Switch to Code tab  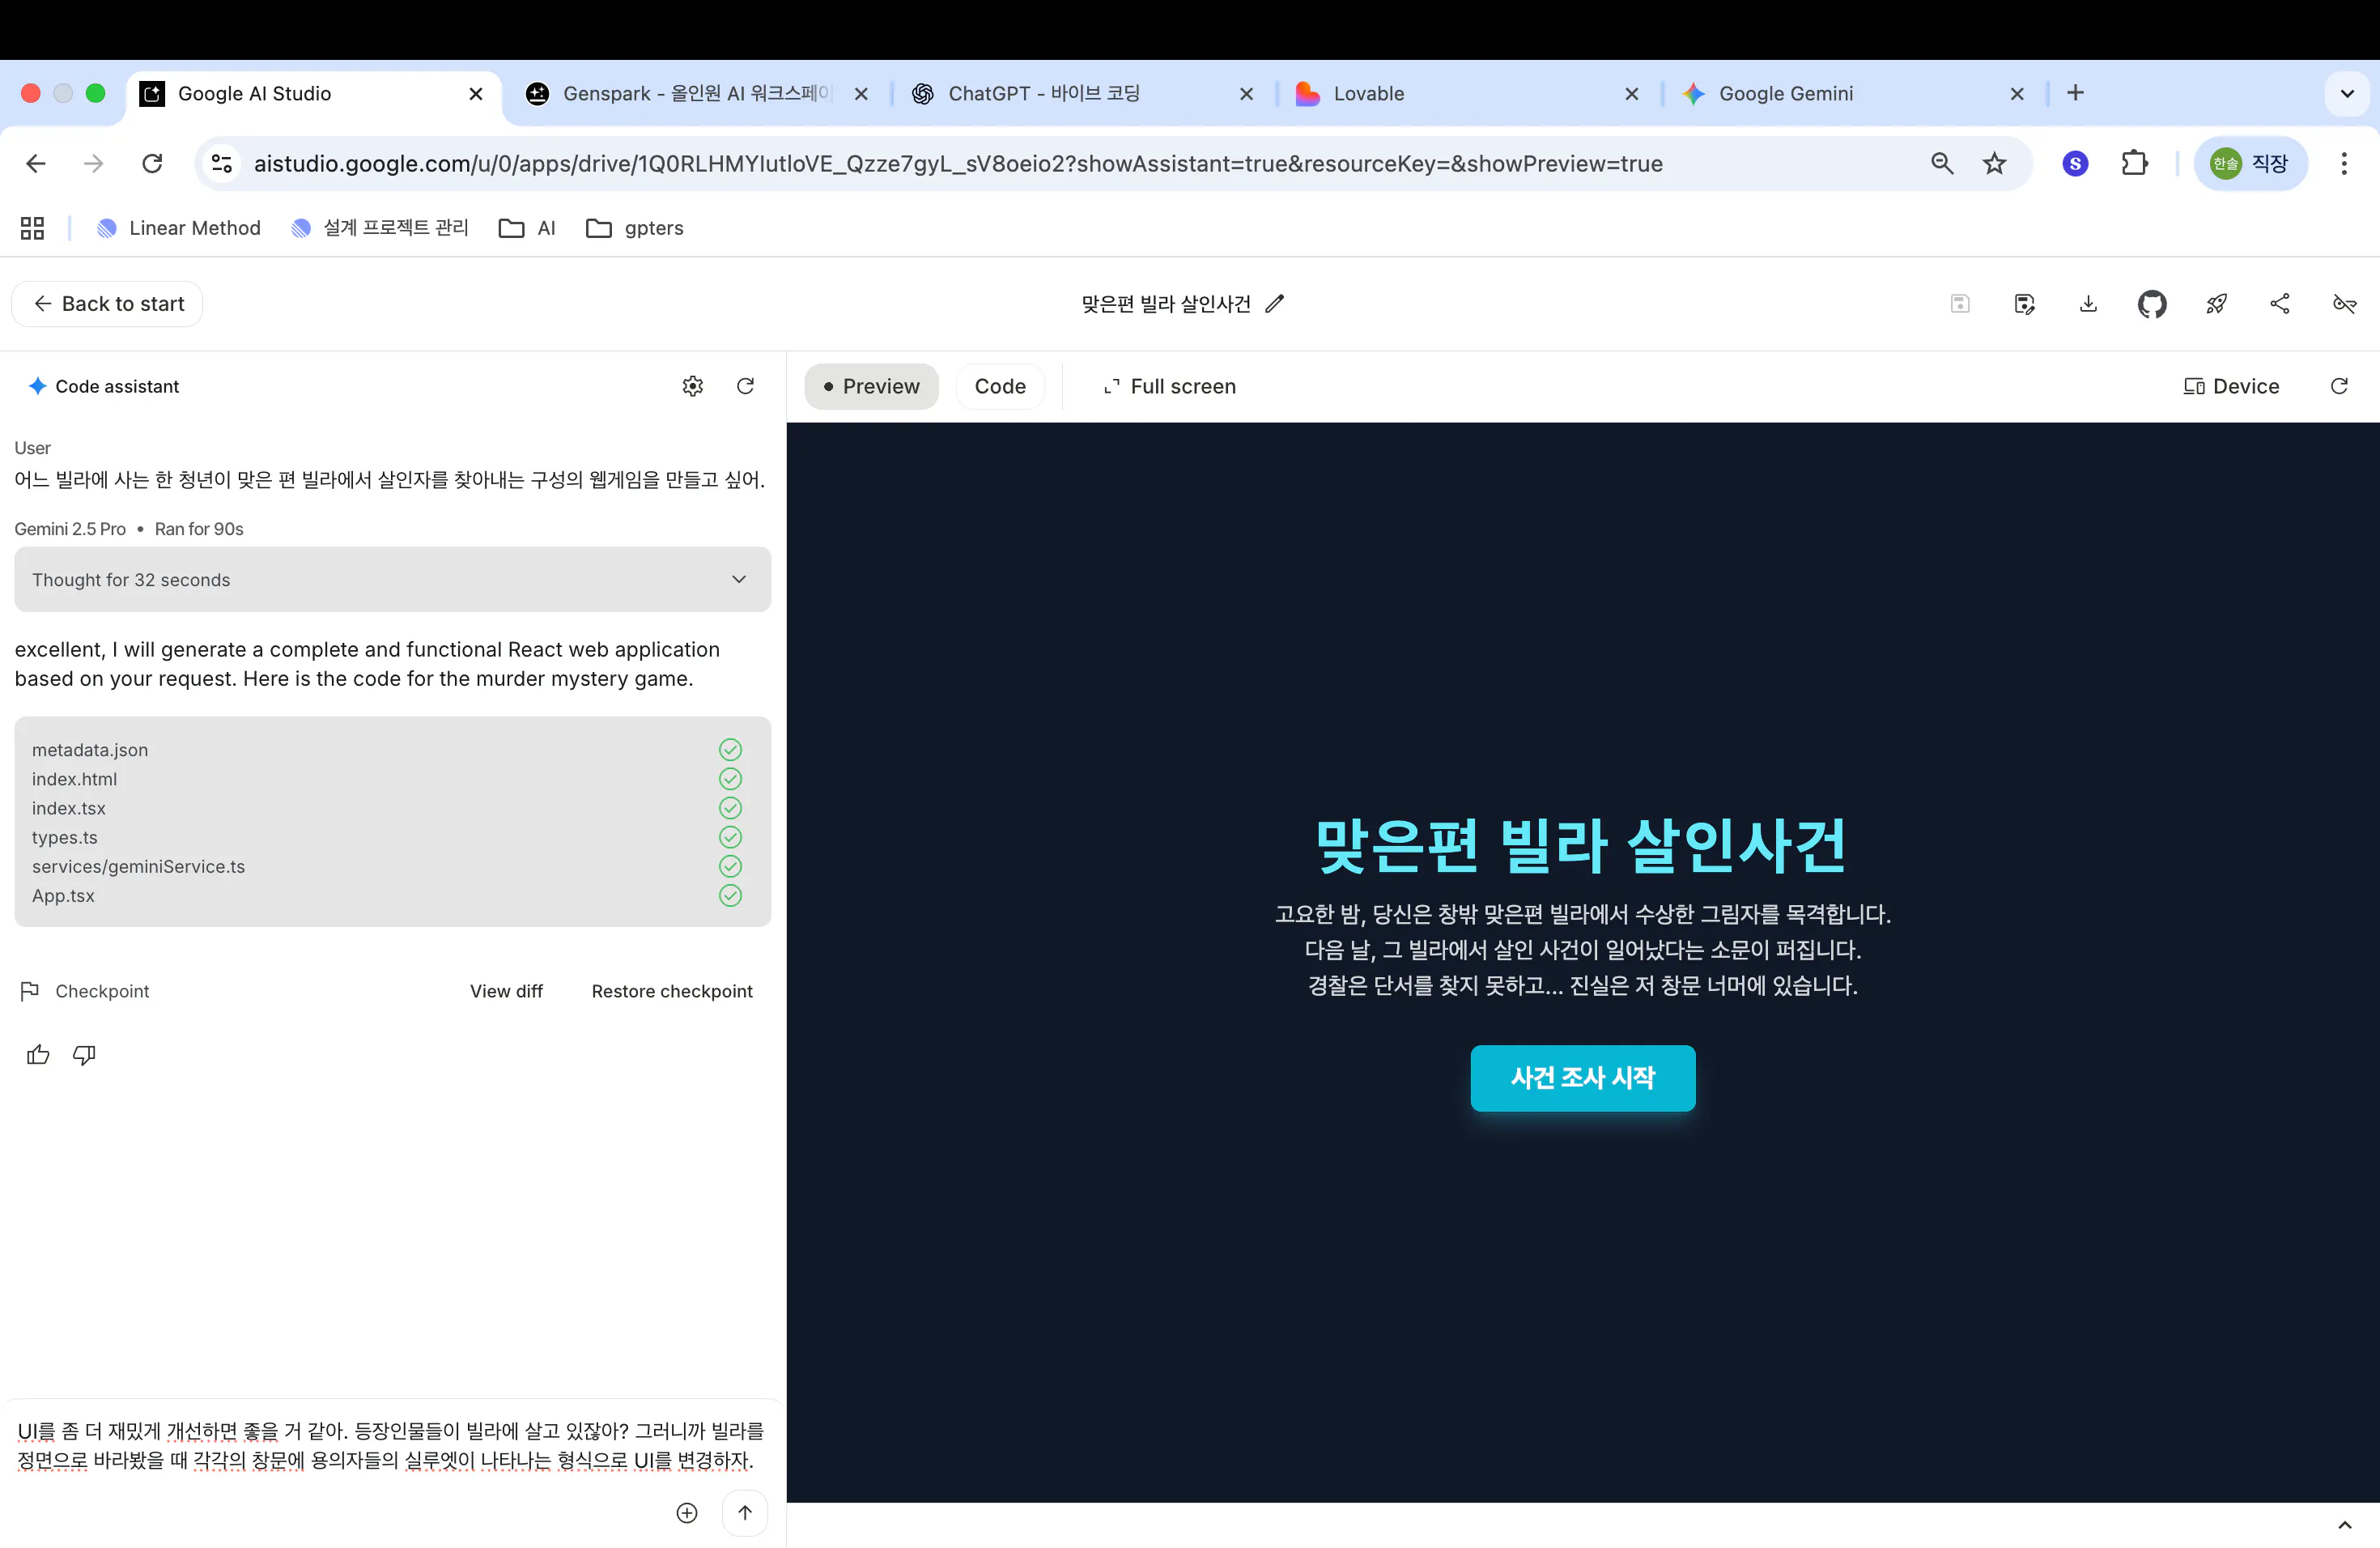tap(1000, 386)
